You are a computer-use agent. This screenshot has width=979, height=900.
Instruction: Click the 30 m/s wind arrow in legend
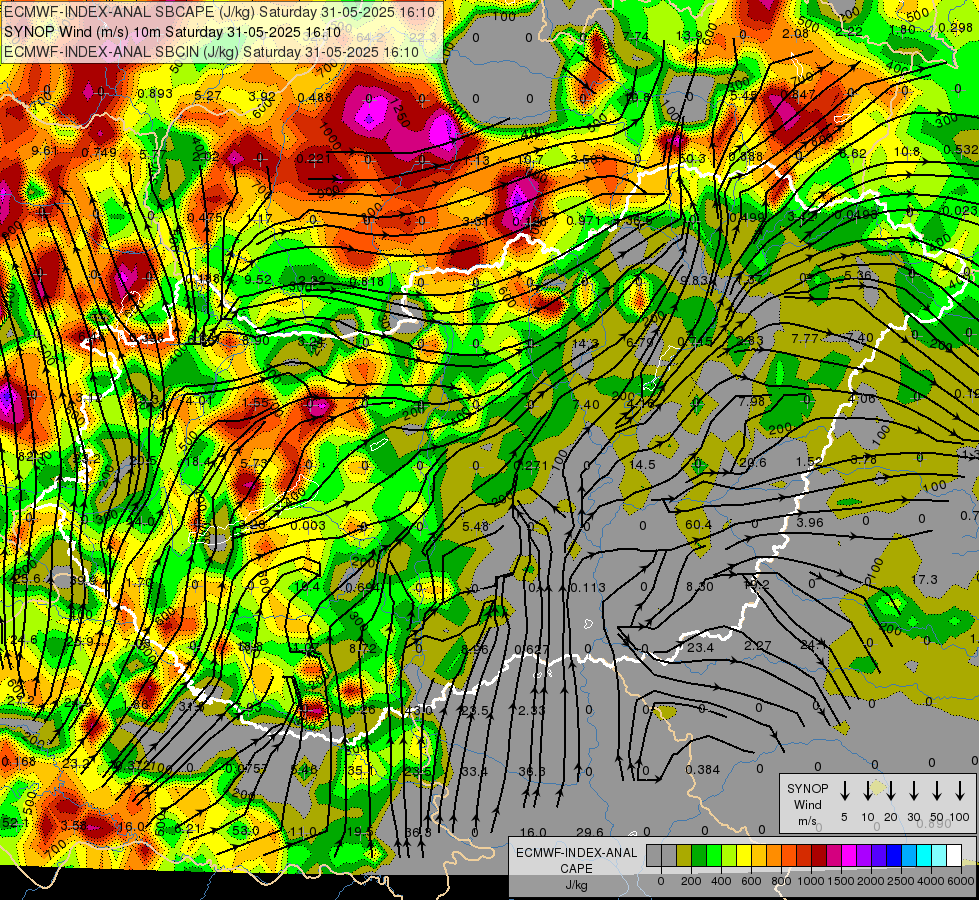(x=914, y=791)
